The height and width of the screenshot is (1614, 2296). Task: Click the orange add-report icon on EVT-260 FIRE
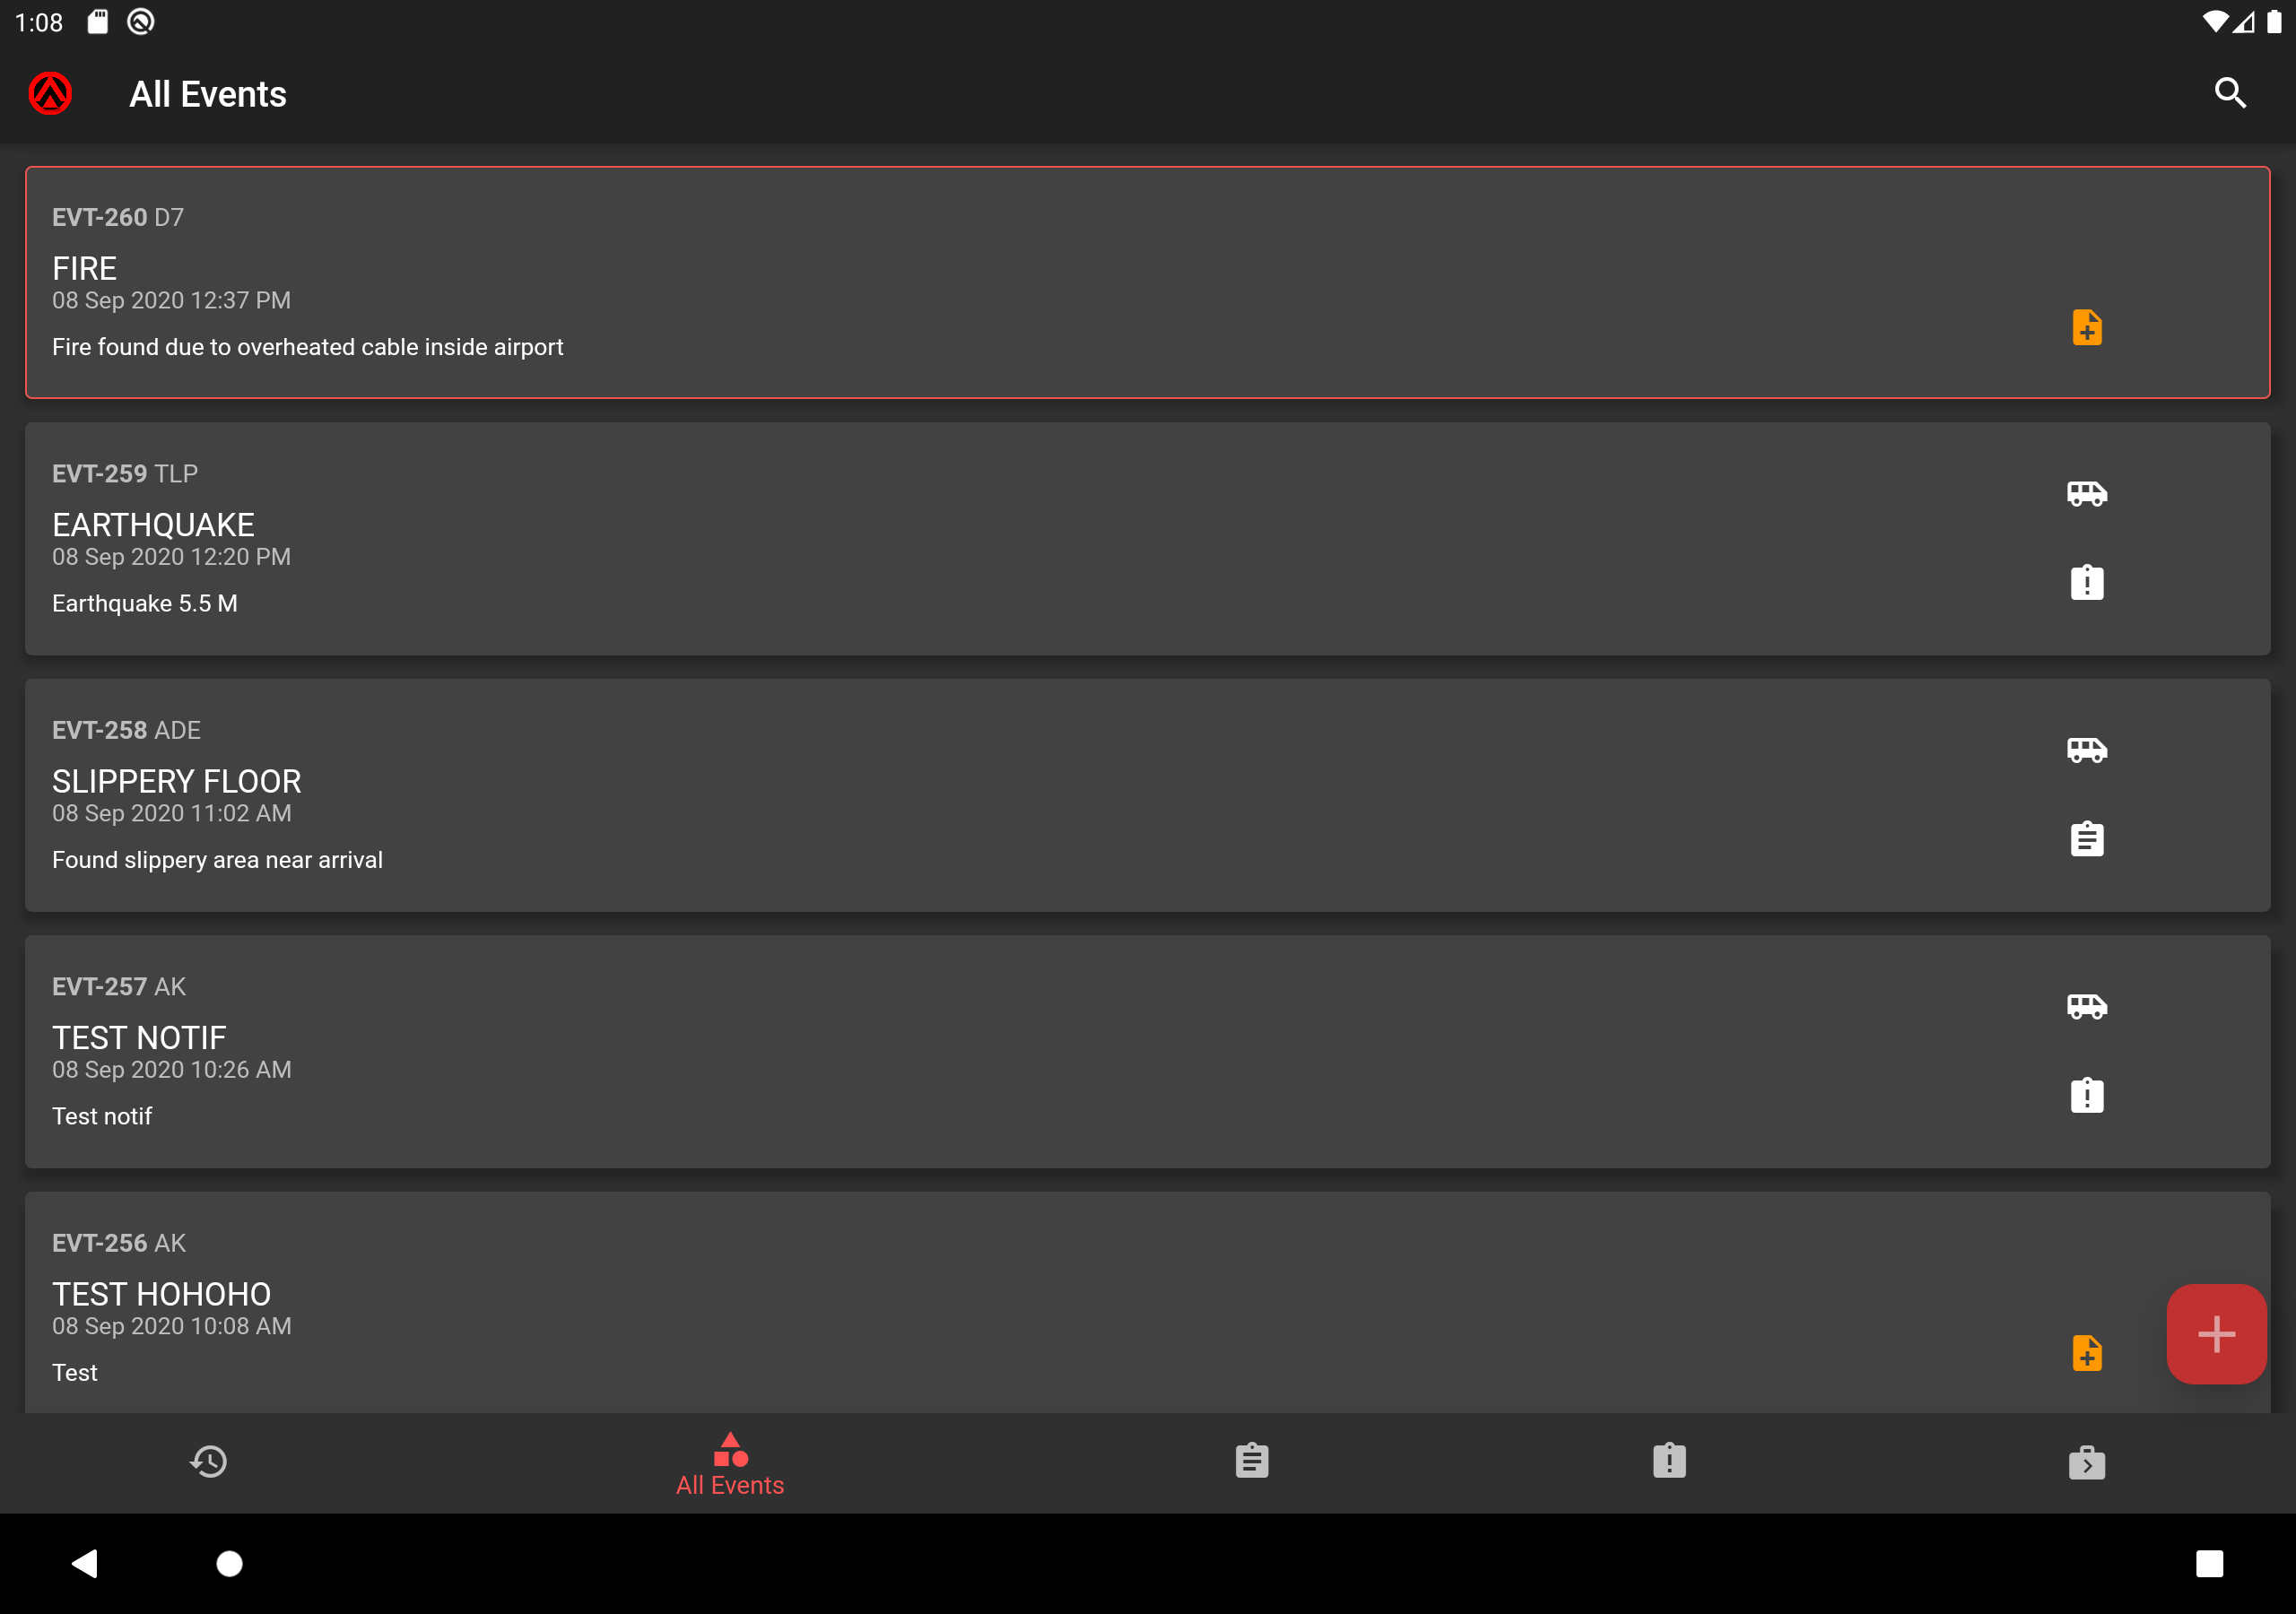coord(2086,327)
